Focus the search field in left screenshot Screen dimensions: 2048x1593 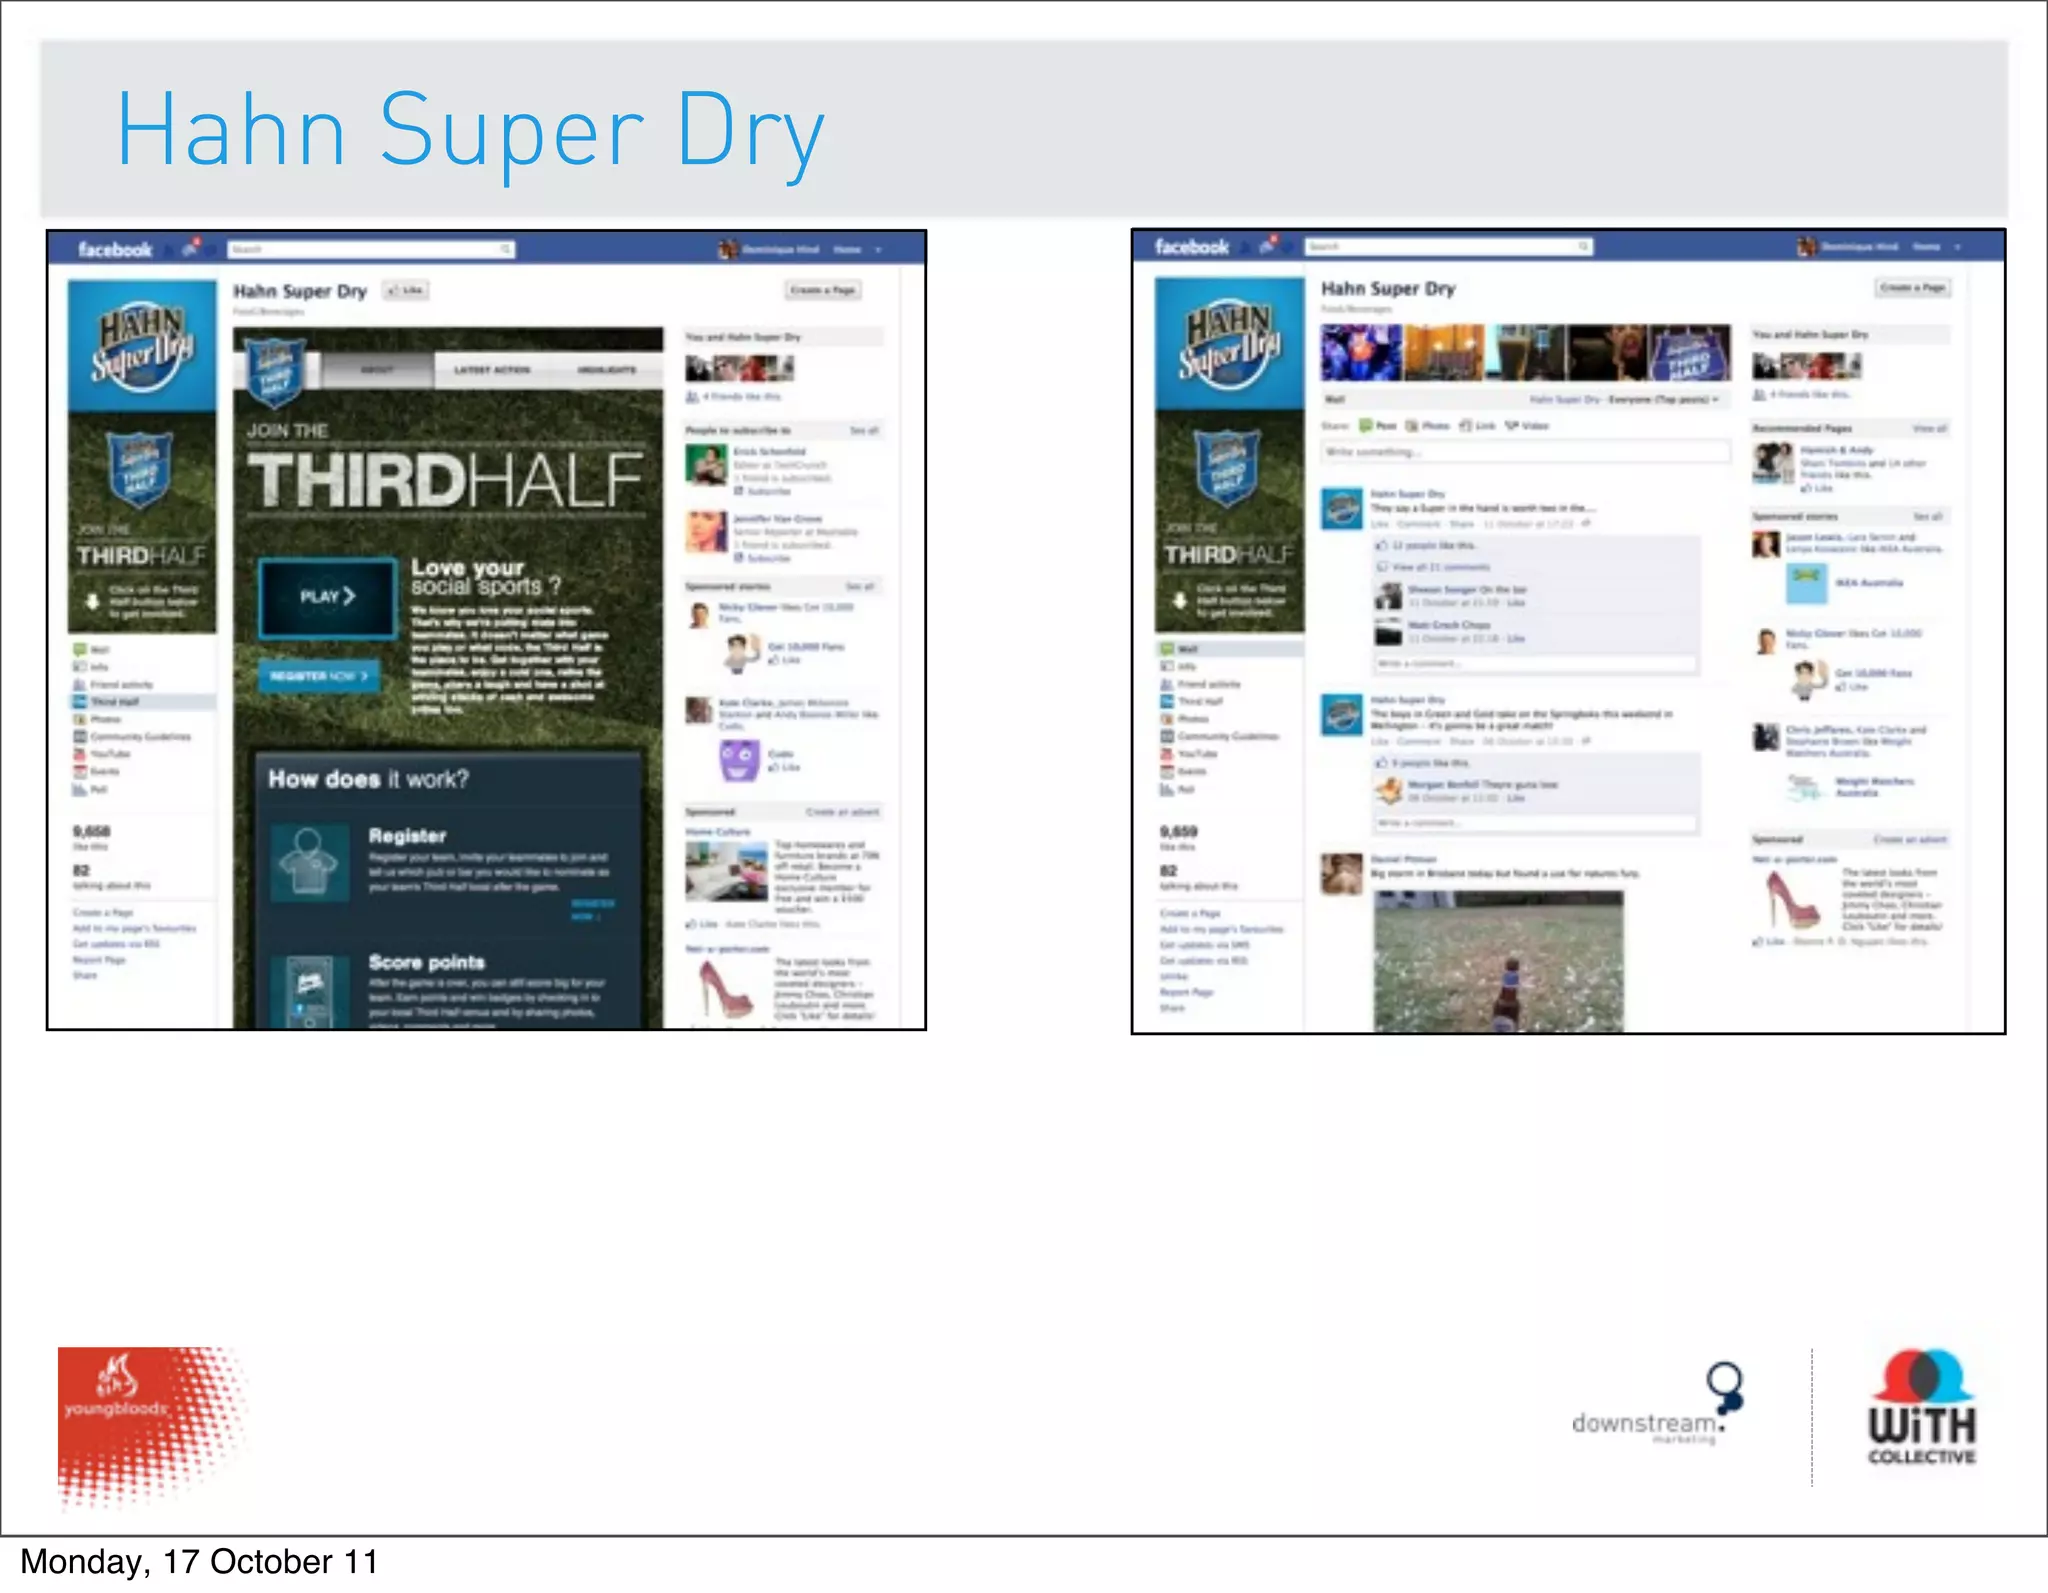coord(371,250)
